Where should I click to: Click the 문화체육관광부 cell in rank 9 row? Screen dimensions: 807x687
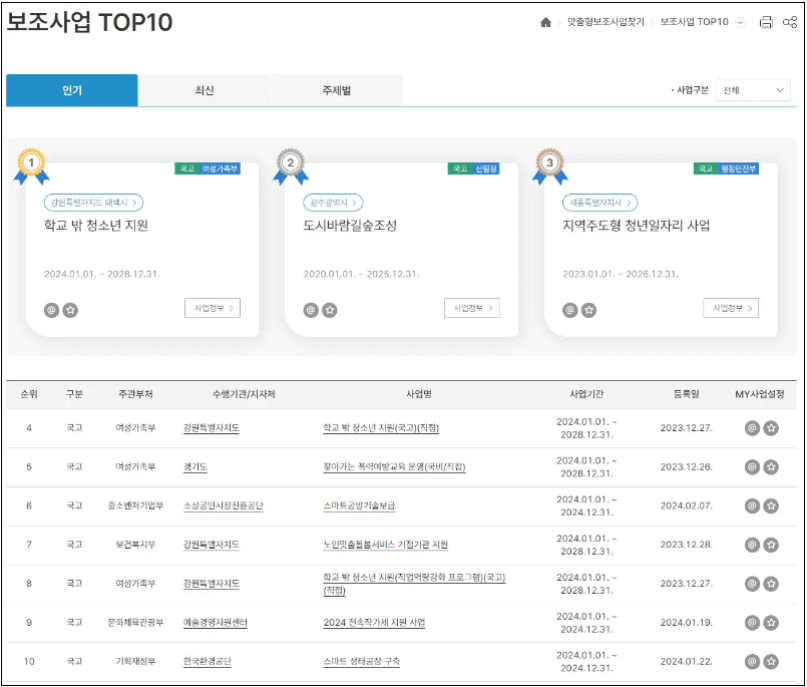point(135,623)
